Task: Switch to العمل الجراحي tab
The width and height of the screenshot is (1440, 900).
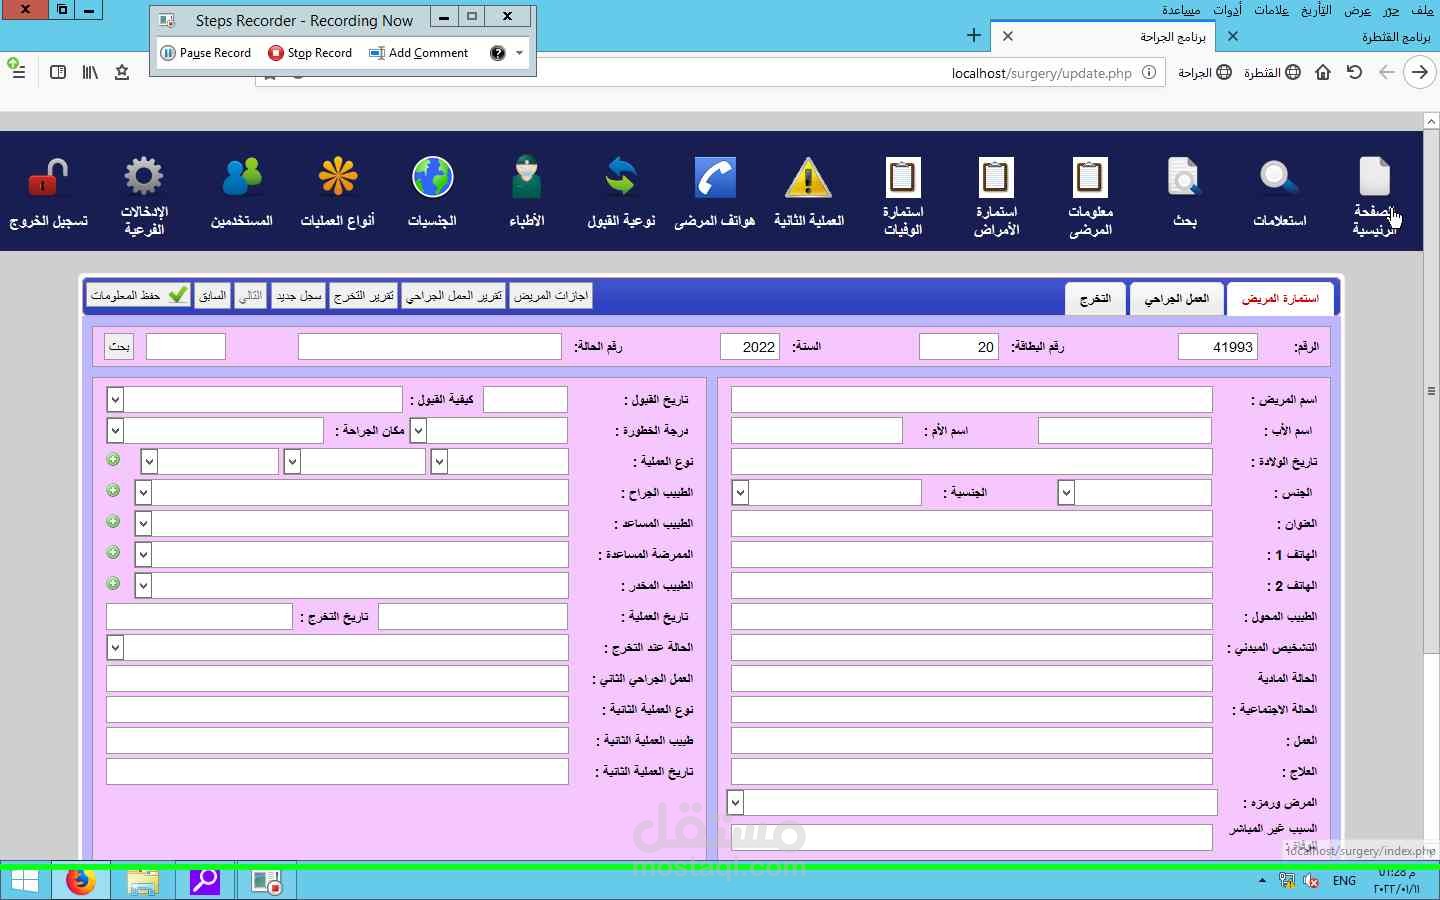Action: click(x=1177, y=299)
